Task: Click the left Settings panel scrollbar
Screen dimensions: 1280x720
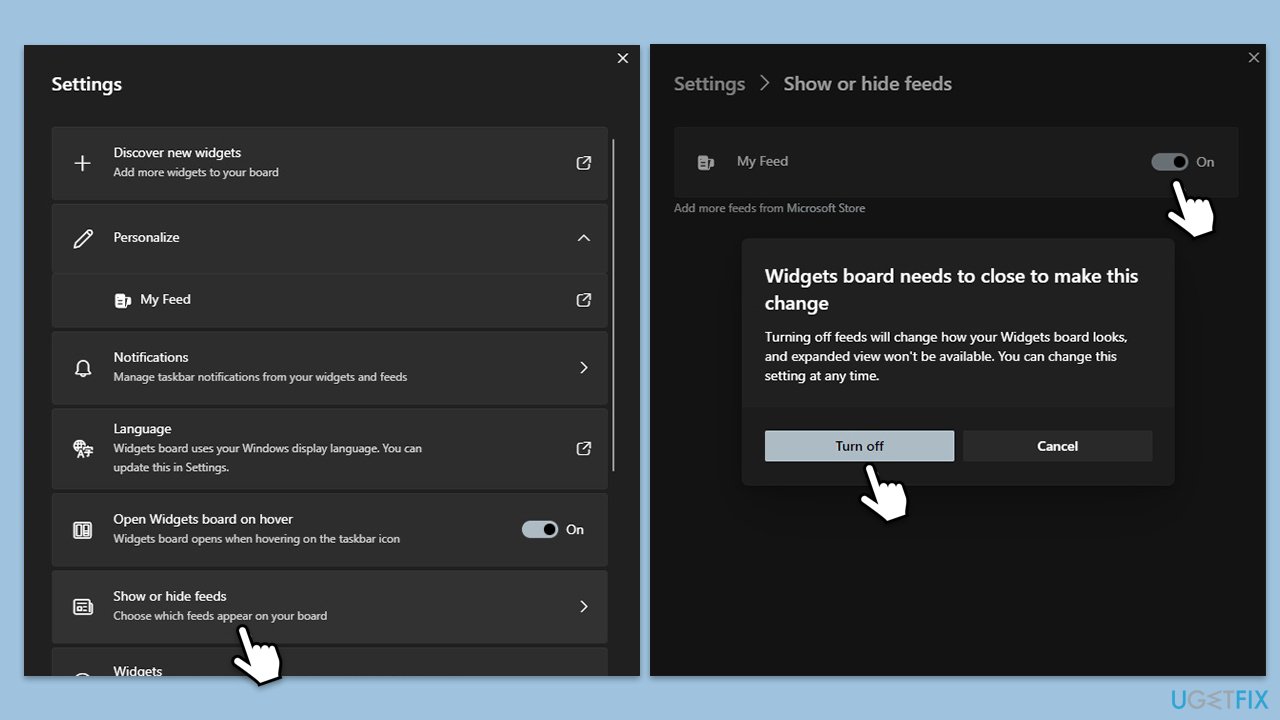Action: [614, 305]
